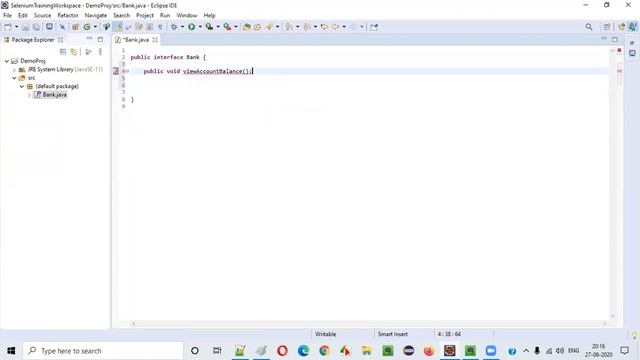Open the File menu

click(7, 16)
